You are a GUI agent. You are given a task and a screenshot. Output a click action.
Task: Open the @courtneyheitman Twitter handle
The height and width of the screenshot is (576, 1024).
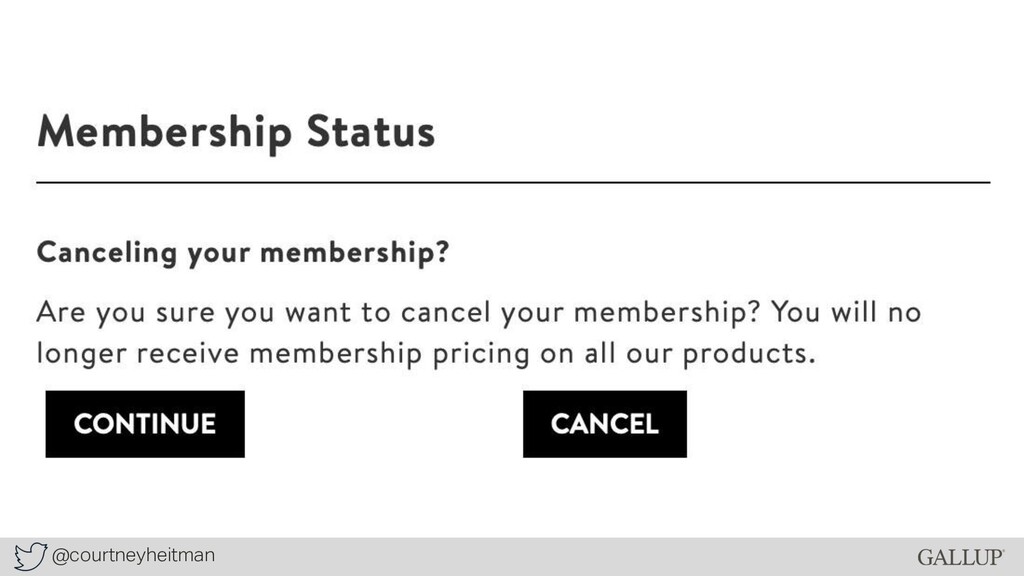tap(133, 556)
